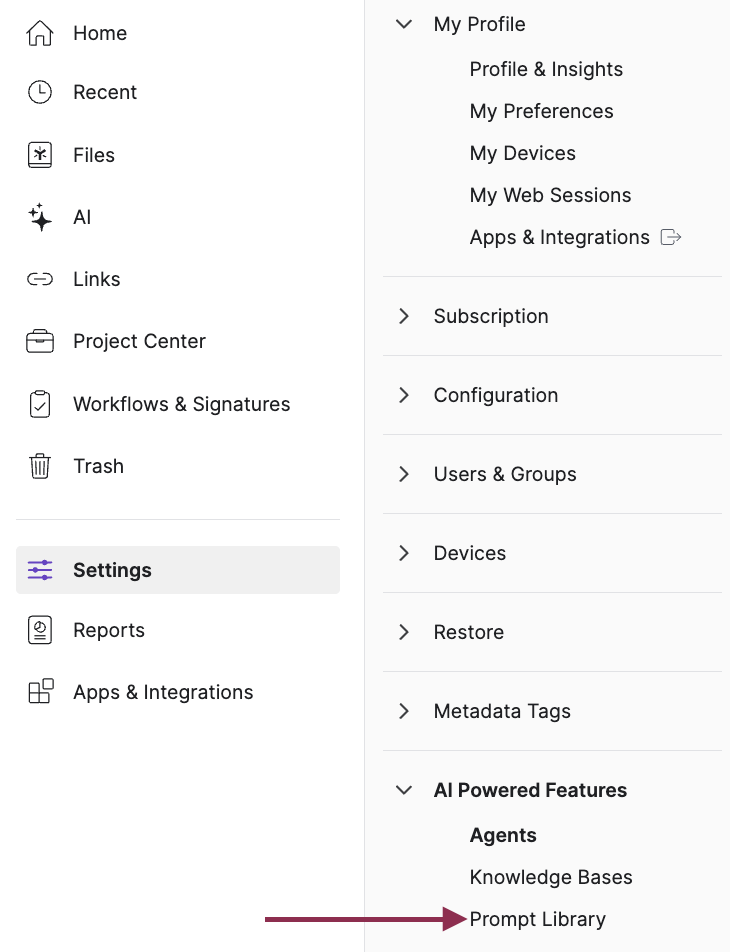Open Prompt Library under AI Powered Features
730x952 pixels.
tap(538, 919)
